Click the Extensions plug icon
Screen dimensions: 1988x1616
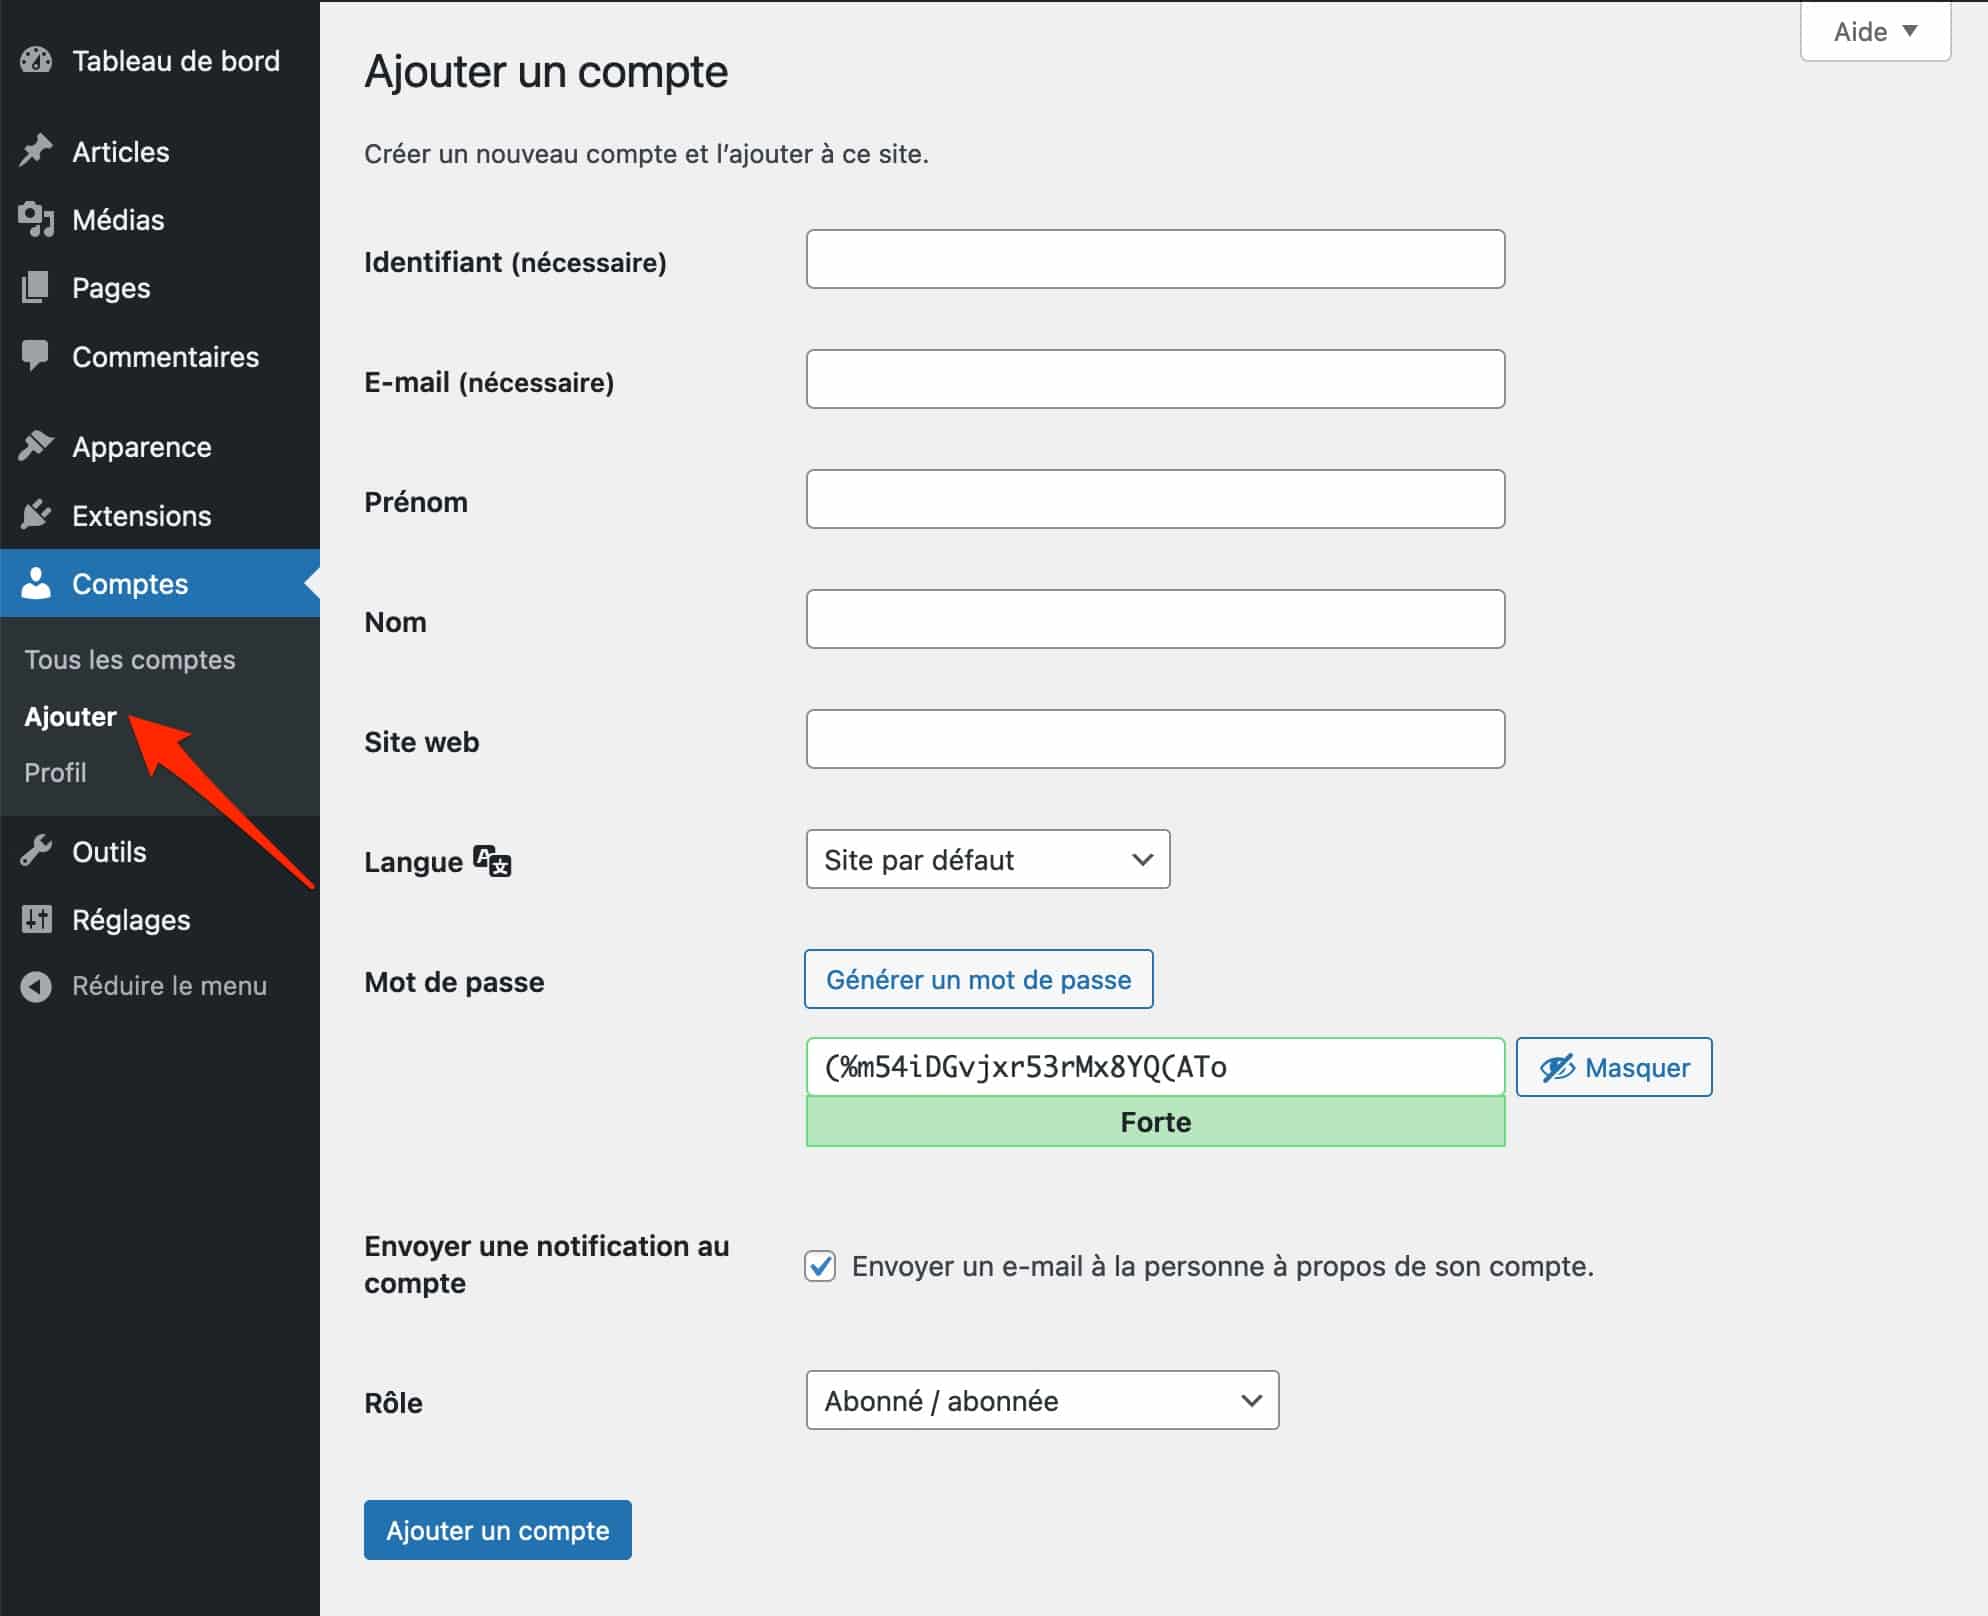(x=36, y=515)
